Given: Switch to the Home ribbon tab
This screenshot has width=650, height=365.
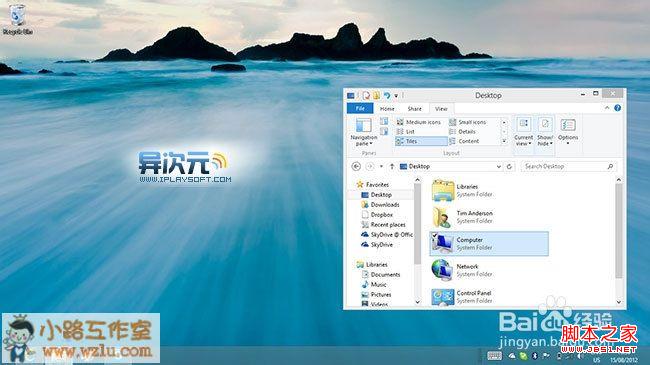Looking at the screenshot, I should (x=387, y=109).
